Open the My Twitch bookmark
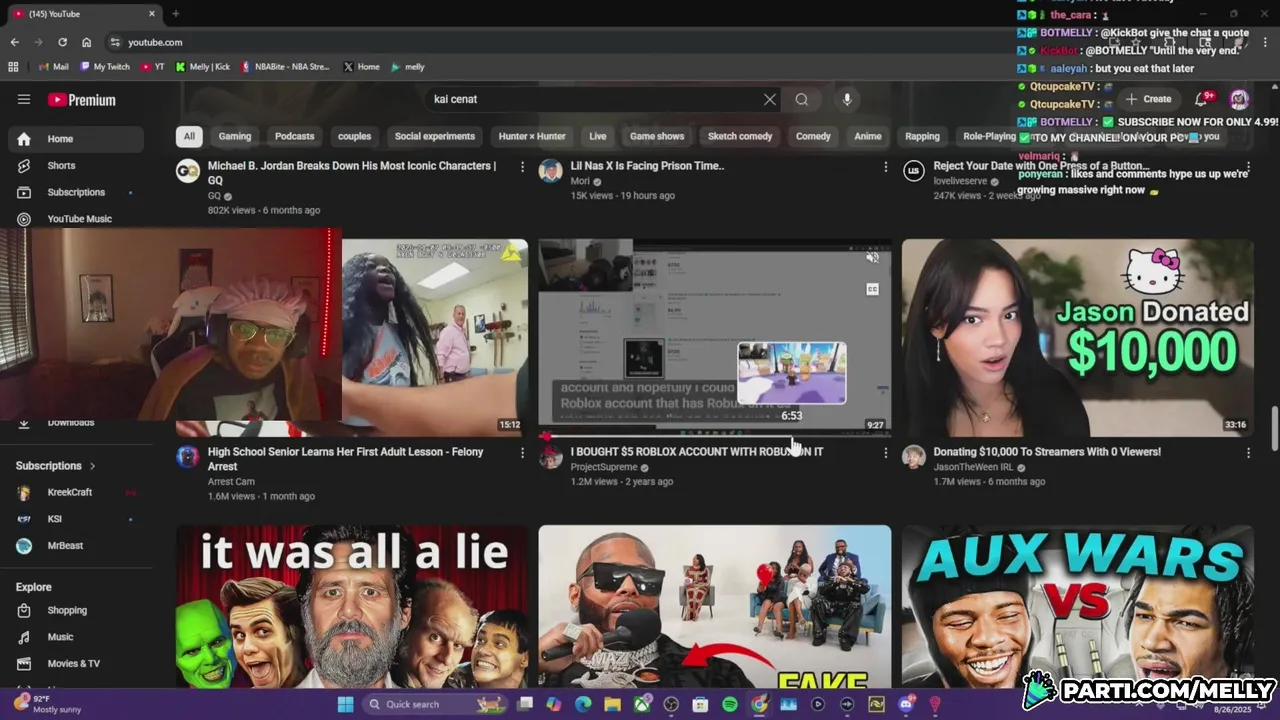 point(104,67)
